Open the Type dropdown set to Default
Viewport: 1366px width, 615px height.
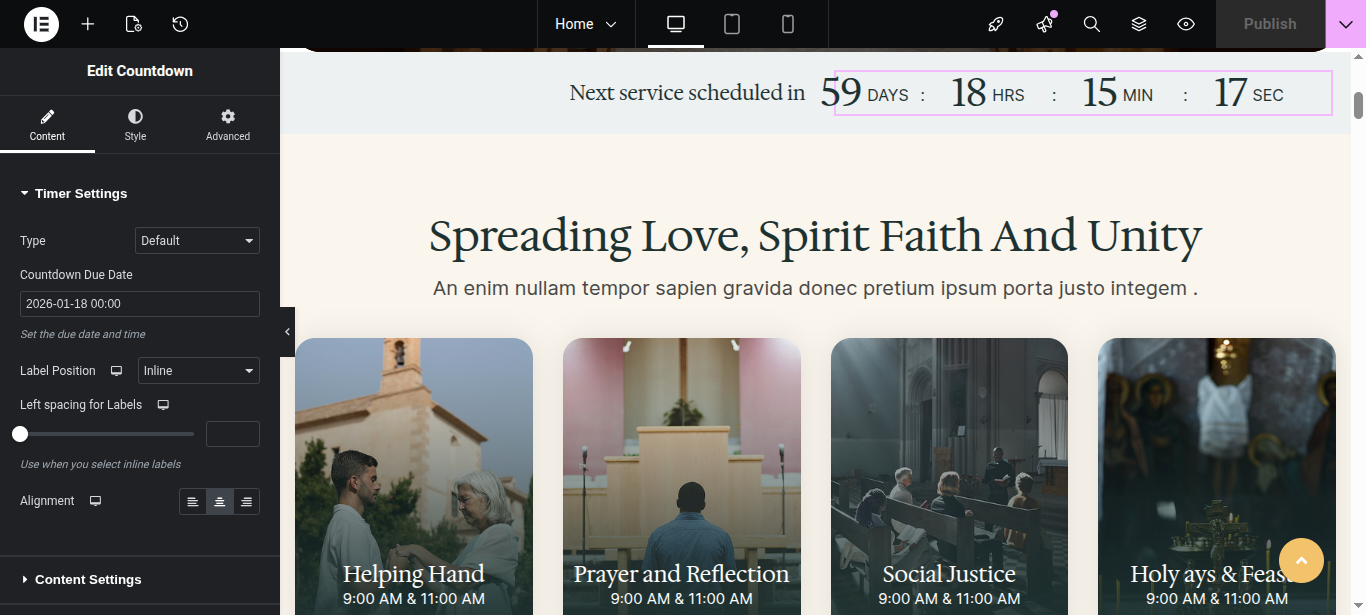pos(197,241)
